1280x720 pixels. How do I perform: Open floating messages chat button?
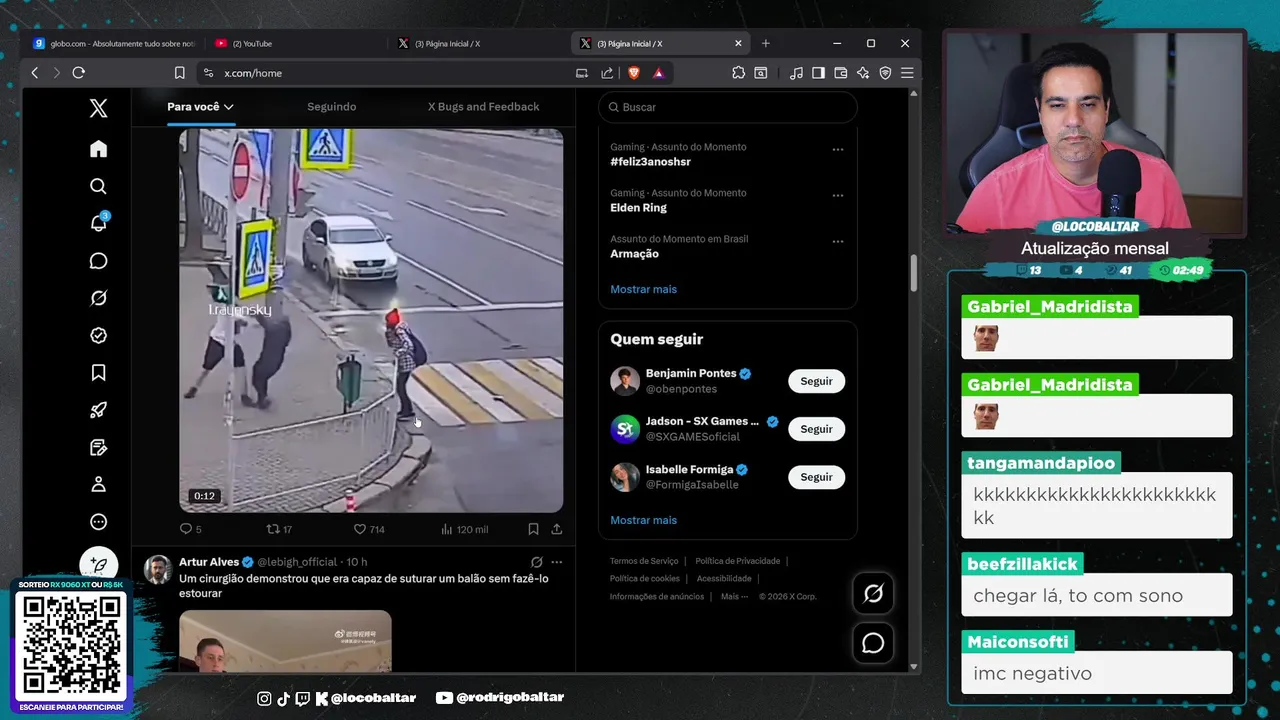point(873,643)
